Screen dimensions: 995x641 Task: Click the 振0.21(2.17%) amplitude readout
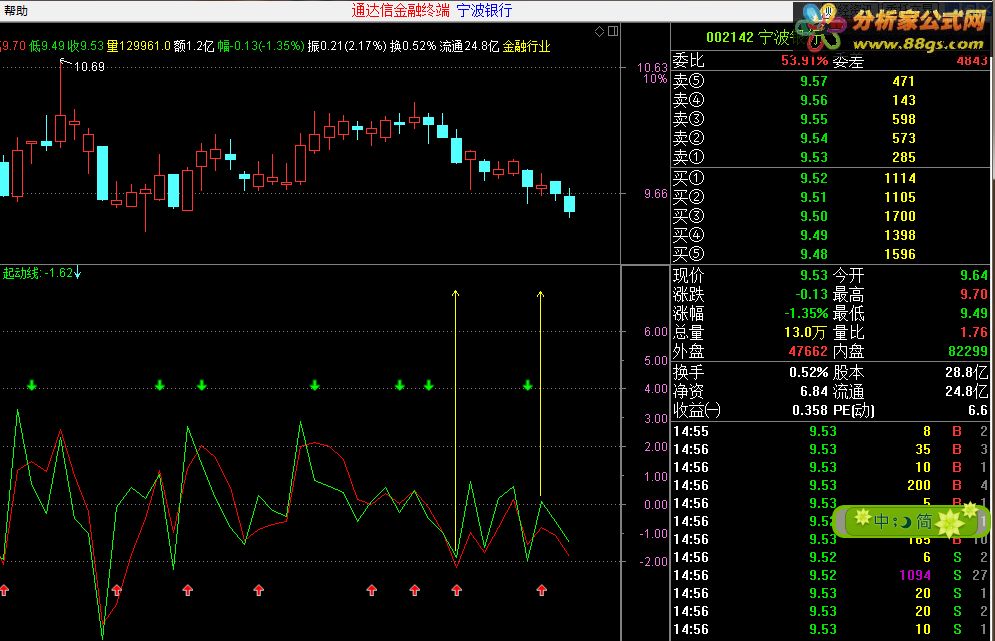click(346, 46)
